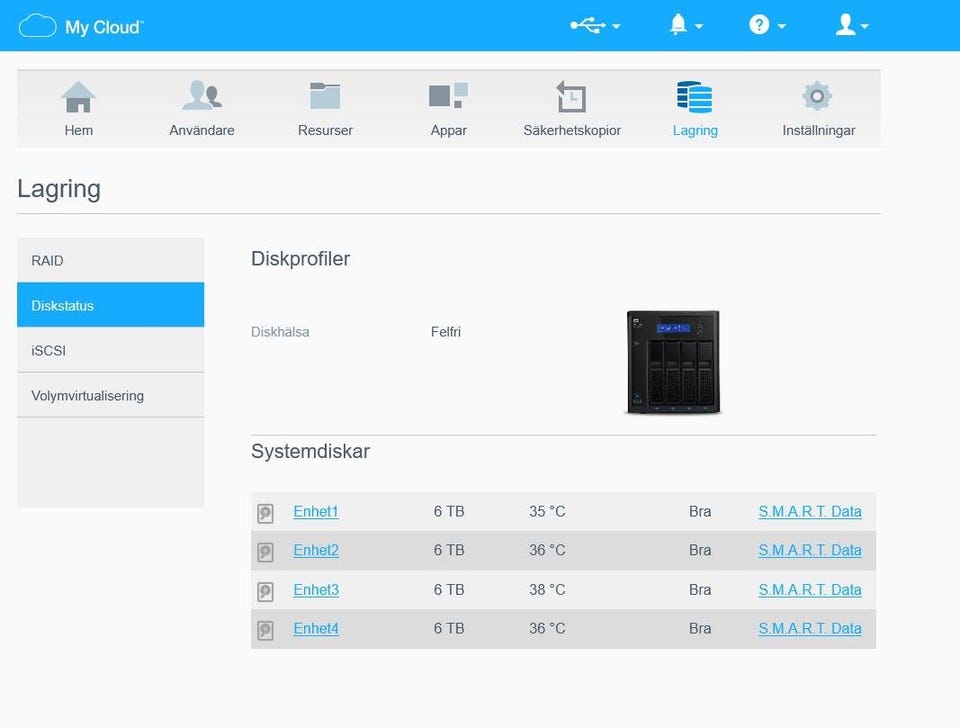Expand the notifications bell dropdown
Viewport: 960px width, 728px height.
click(x=685, y=26)
